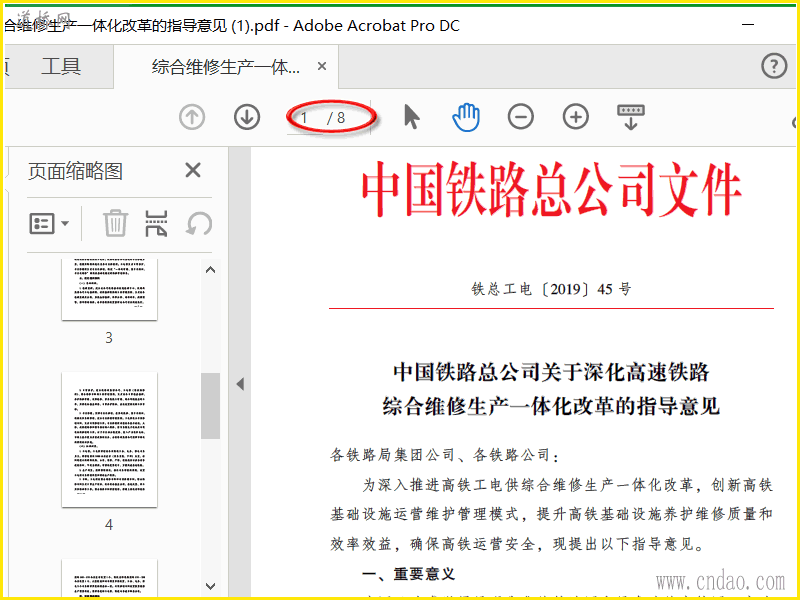
Task: Click the page number input field
Action: click(x=304, y=118)
